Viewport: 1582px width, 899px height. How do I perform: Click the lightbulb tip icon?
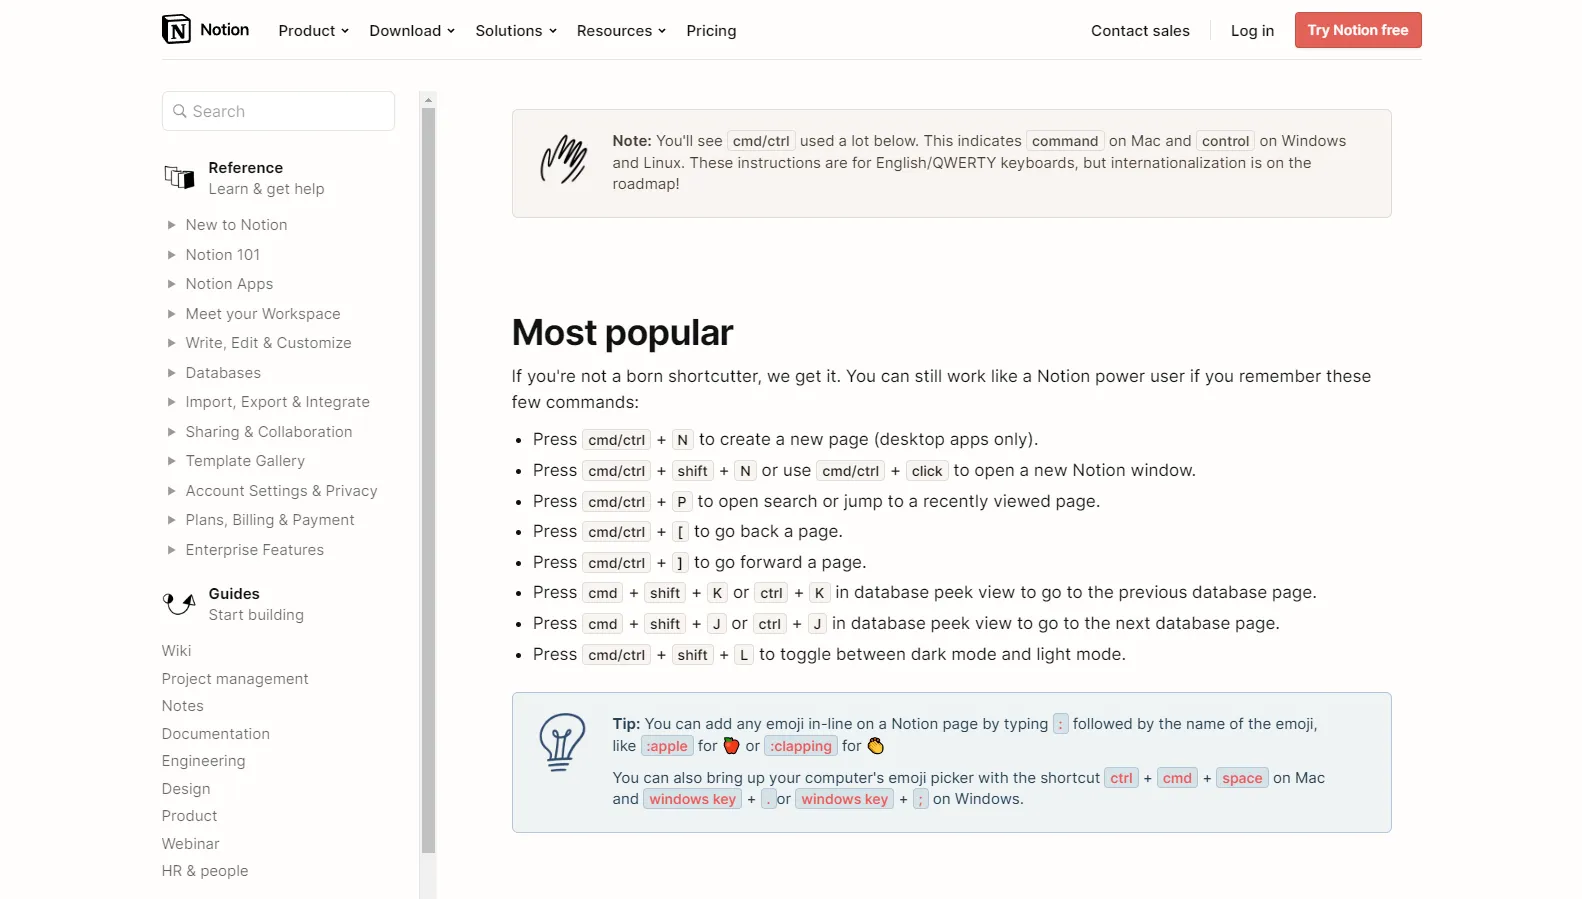562,742
